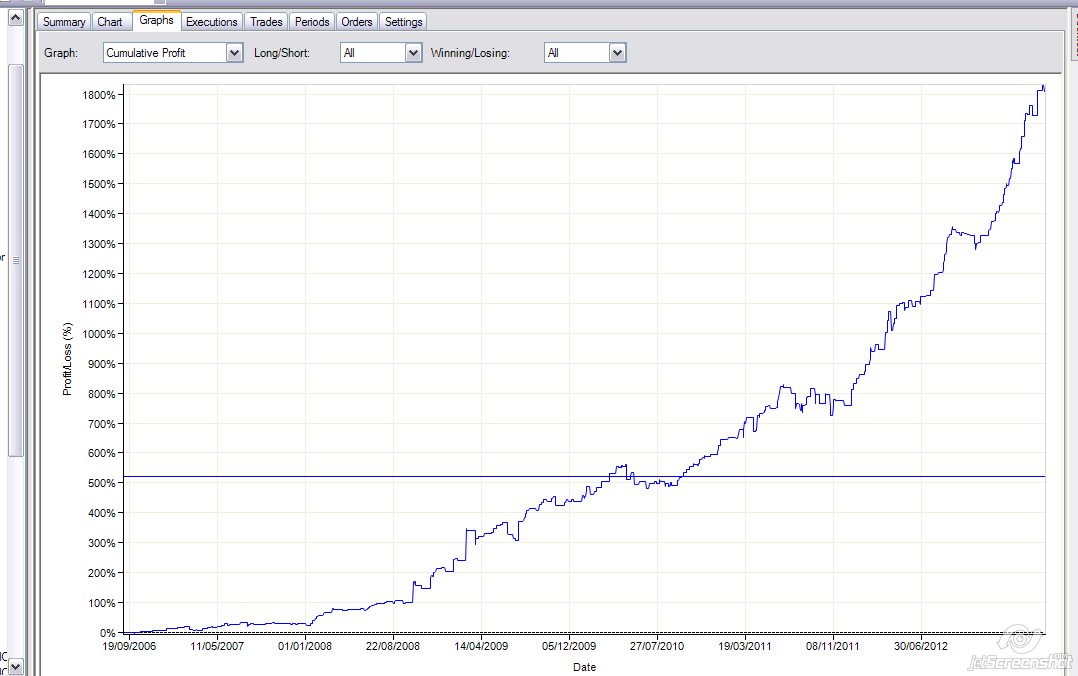This screenshot has width=1078, height=676.
Task: Open the Trades tab
Action: (x=266, y=21)
